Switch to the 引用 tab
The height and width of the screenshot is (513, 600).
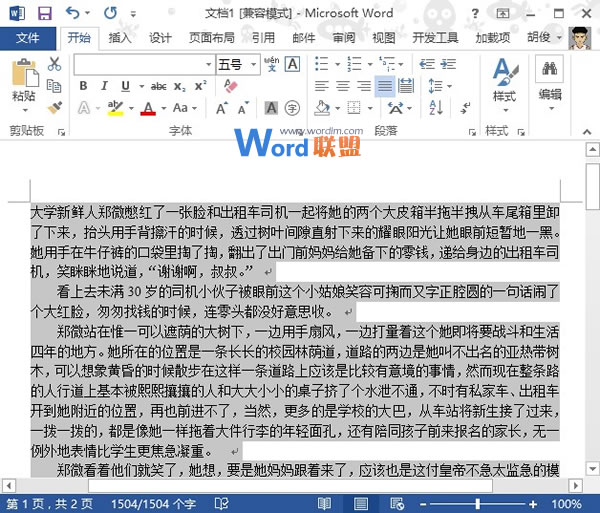point(264,38)
